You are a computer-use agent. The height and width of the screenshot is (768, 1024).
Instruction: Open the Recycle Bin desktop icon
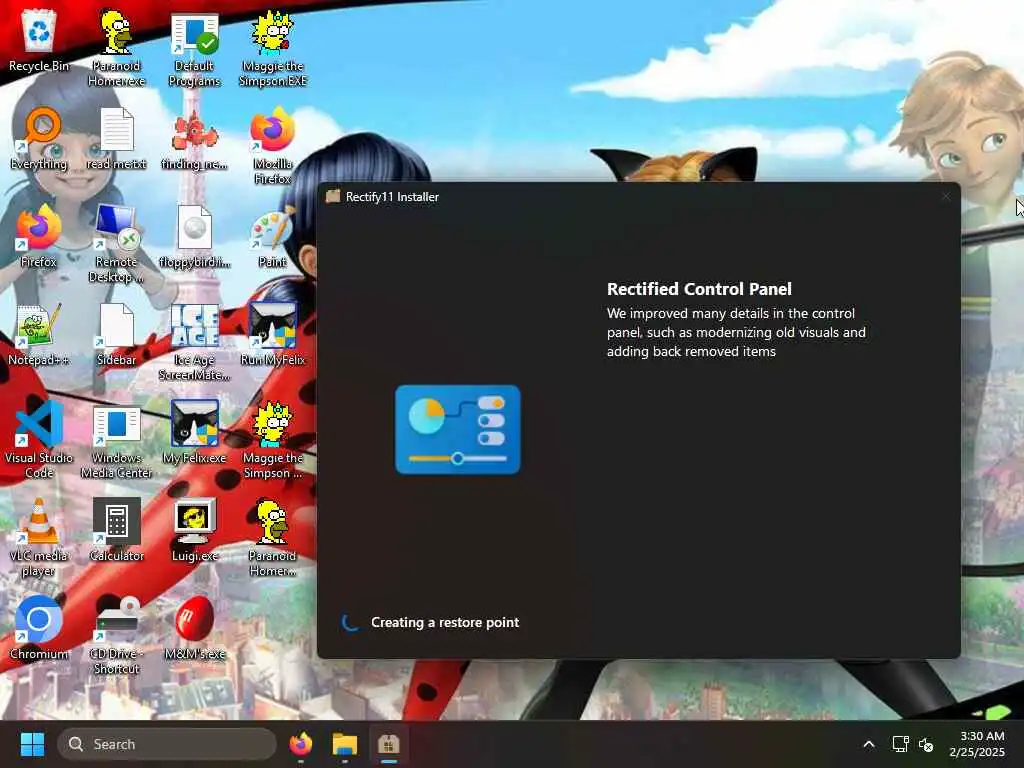coord(39,40)
